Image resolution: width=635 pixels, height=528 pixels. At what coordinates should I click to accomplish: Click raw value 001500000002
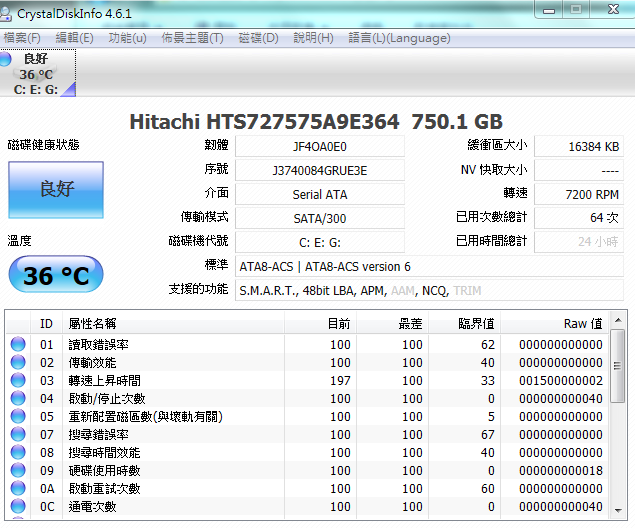tap(560, 381)
